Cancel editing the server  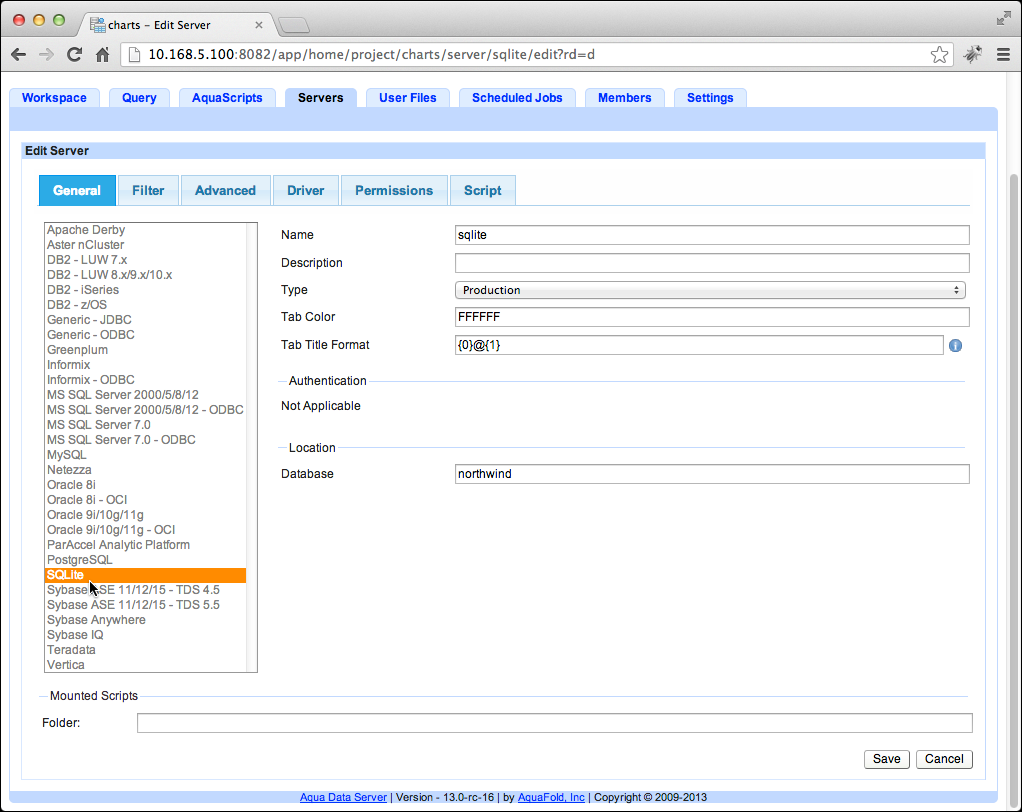(944, 759)
